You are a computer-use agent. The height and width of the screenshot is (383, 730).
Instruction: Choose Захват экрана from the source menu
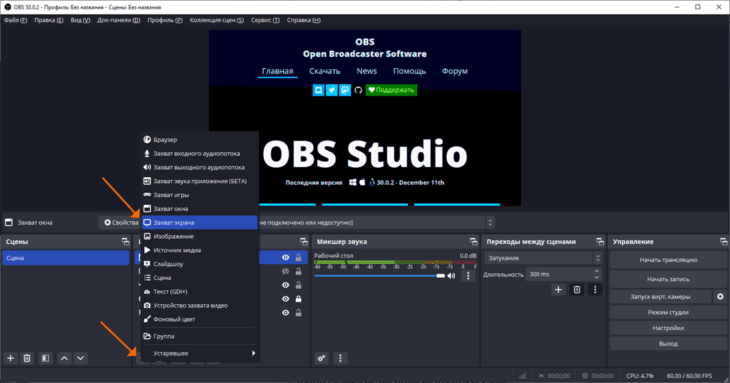(200, 222)
